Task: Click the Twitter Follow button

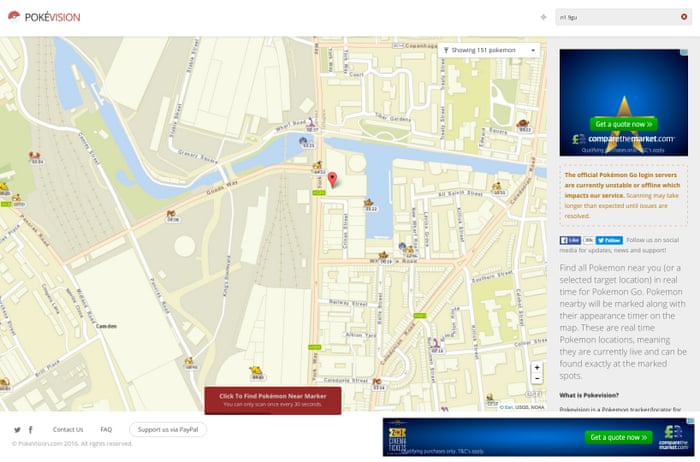Action: (609, 240)
